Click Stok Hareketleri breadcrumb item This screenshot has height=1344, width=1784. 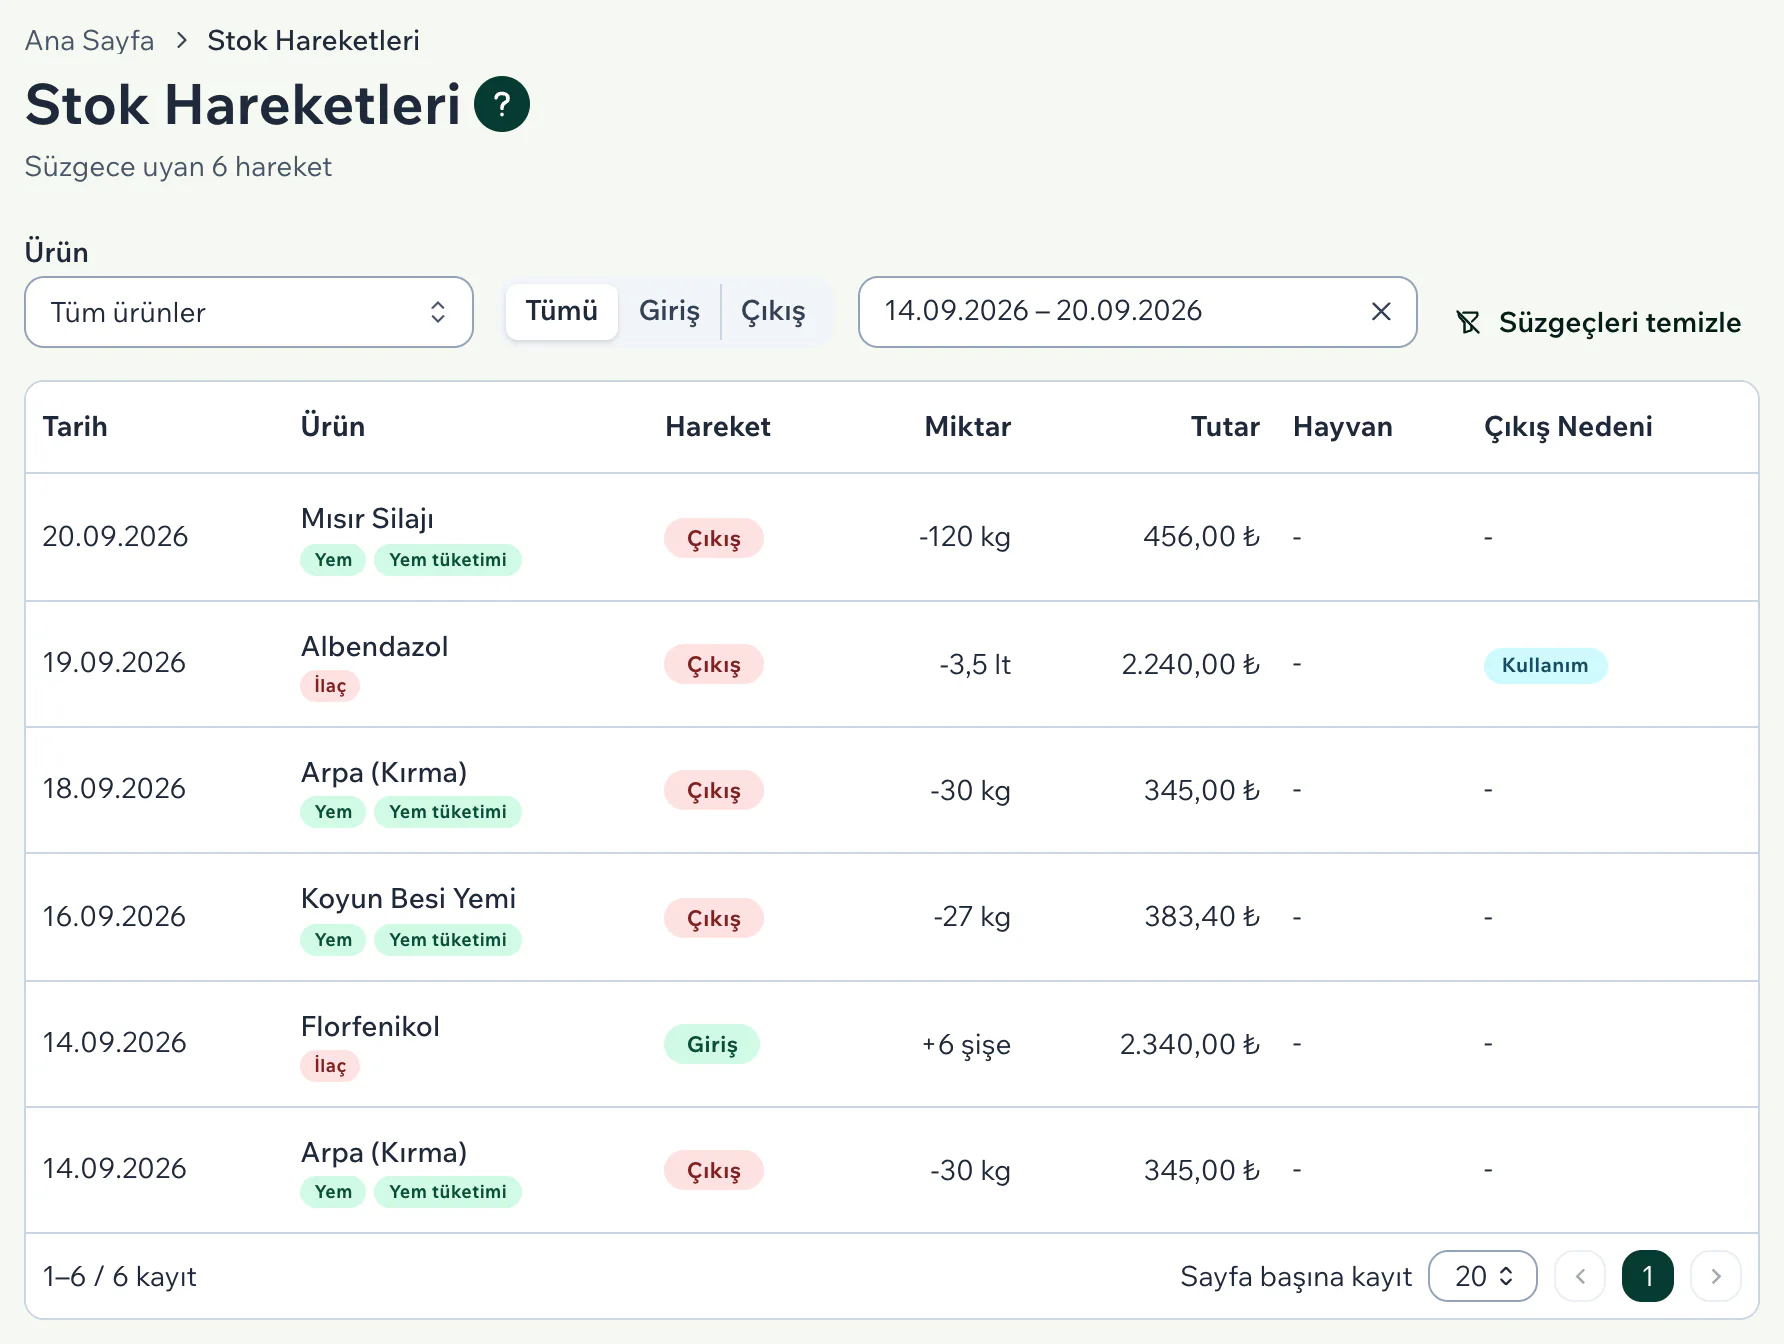pos(313,40)
